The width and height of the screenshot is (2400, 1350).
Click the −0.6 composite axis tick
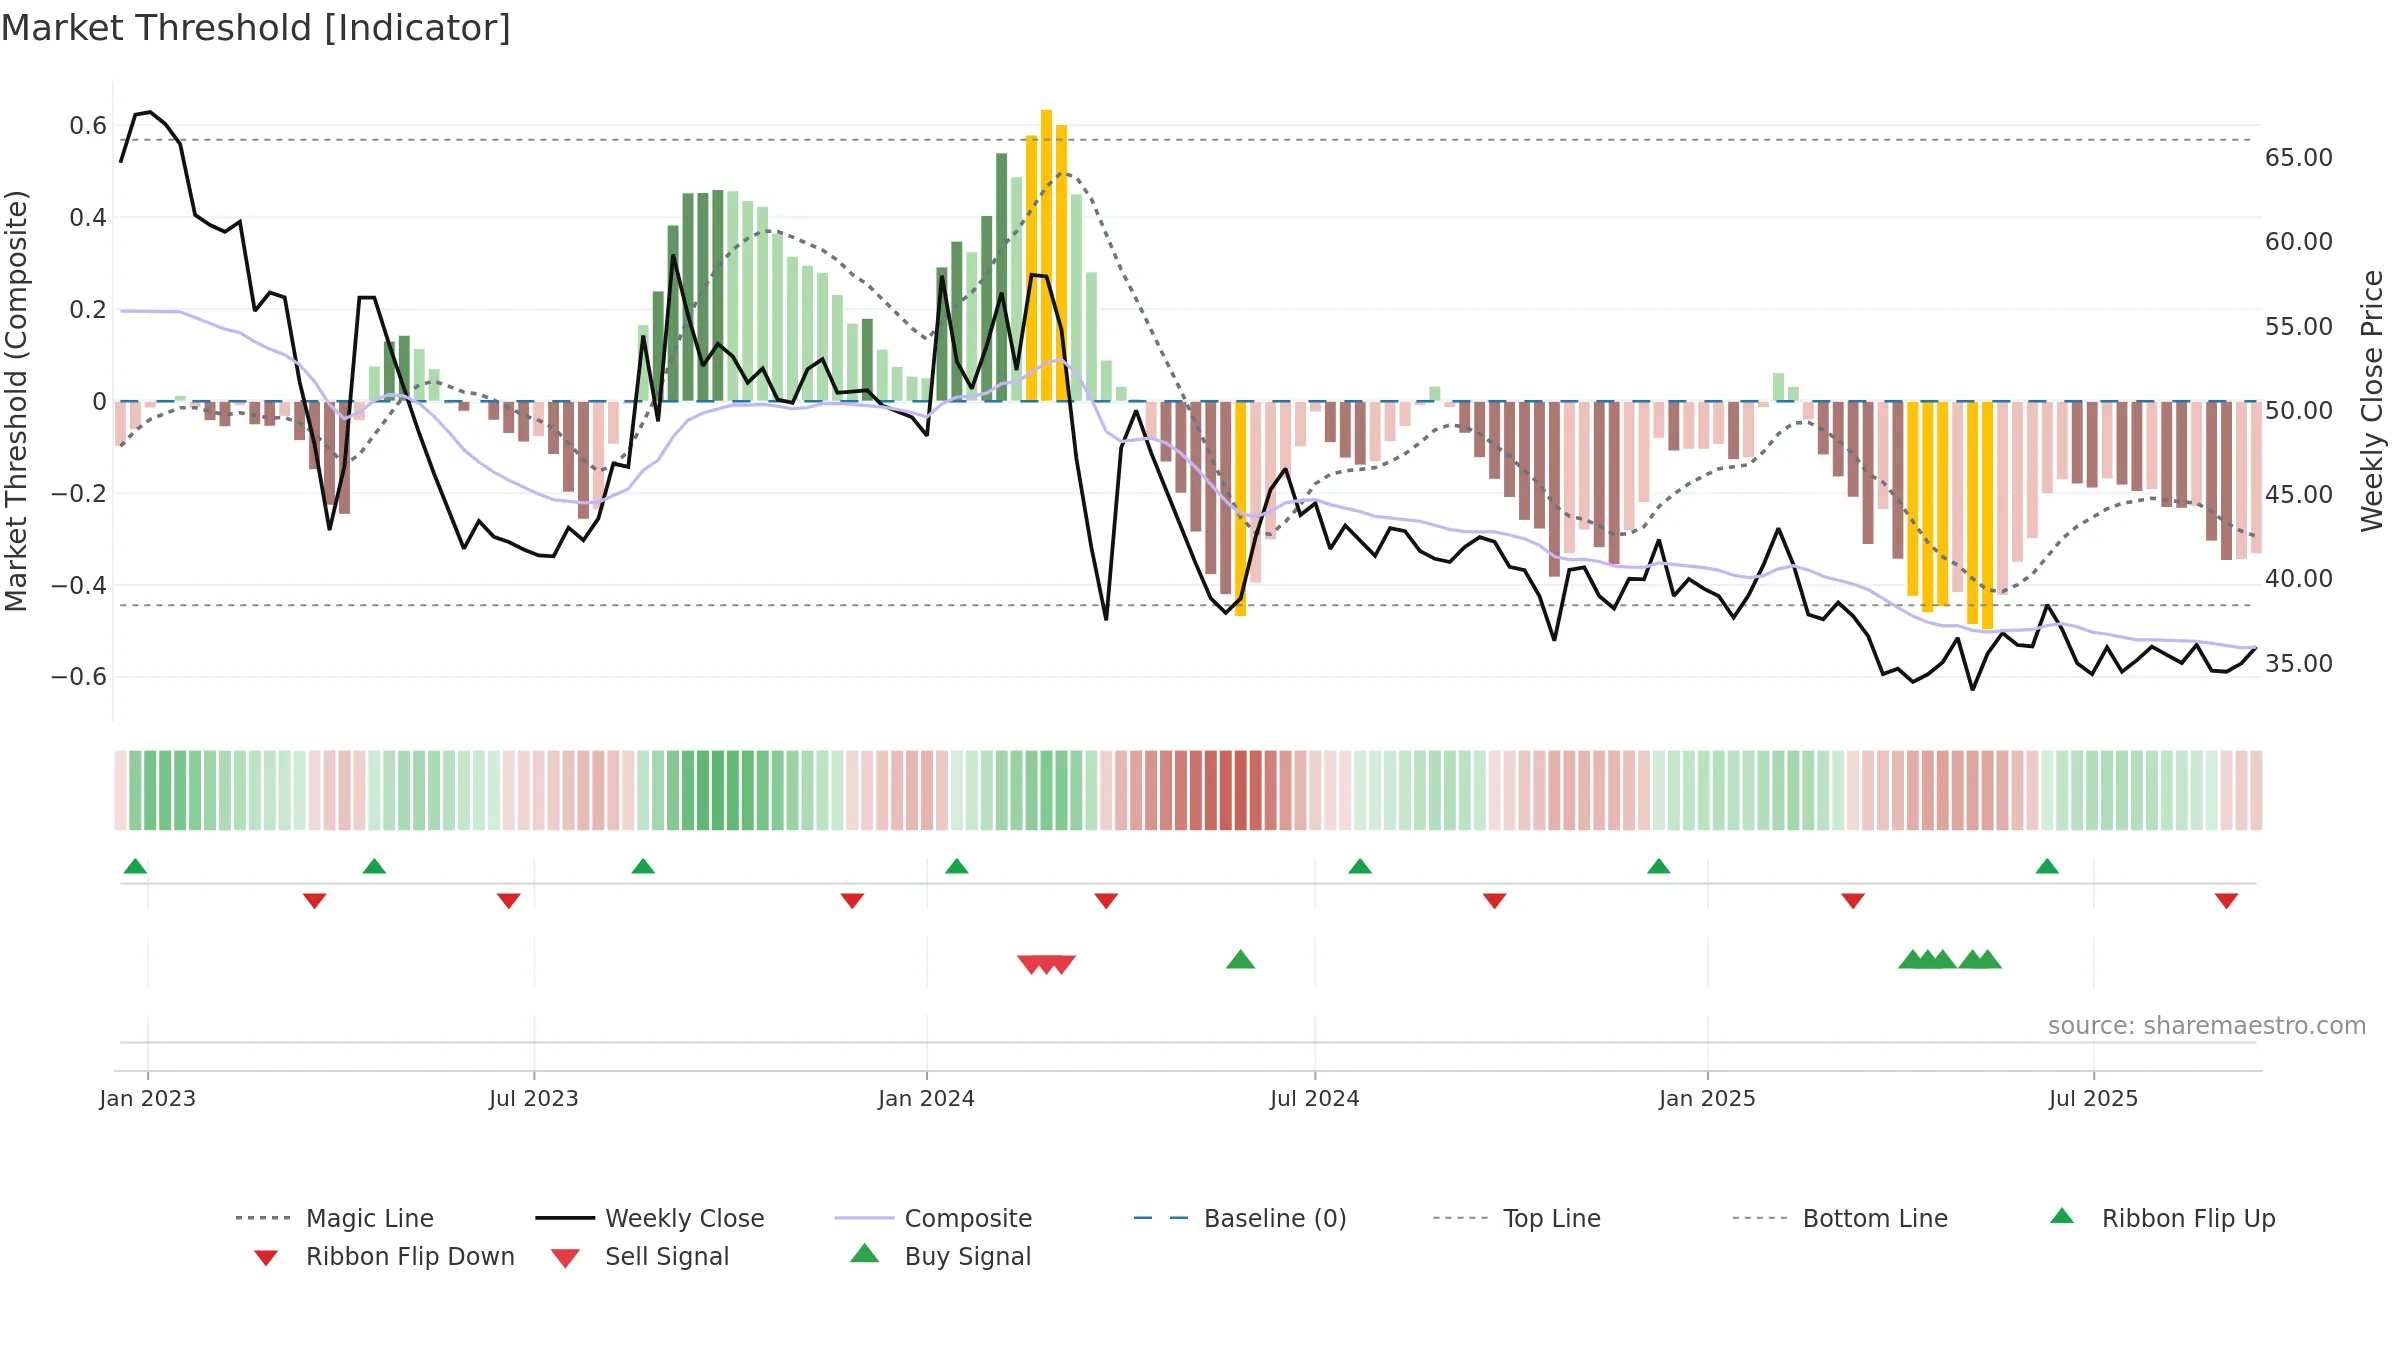click(x=79, y=677)
